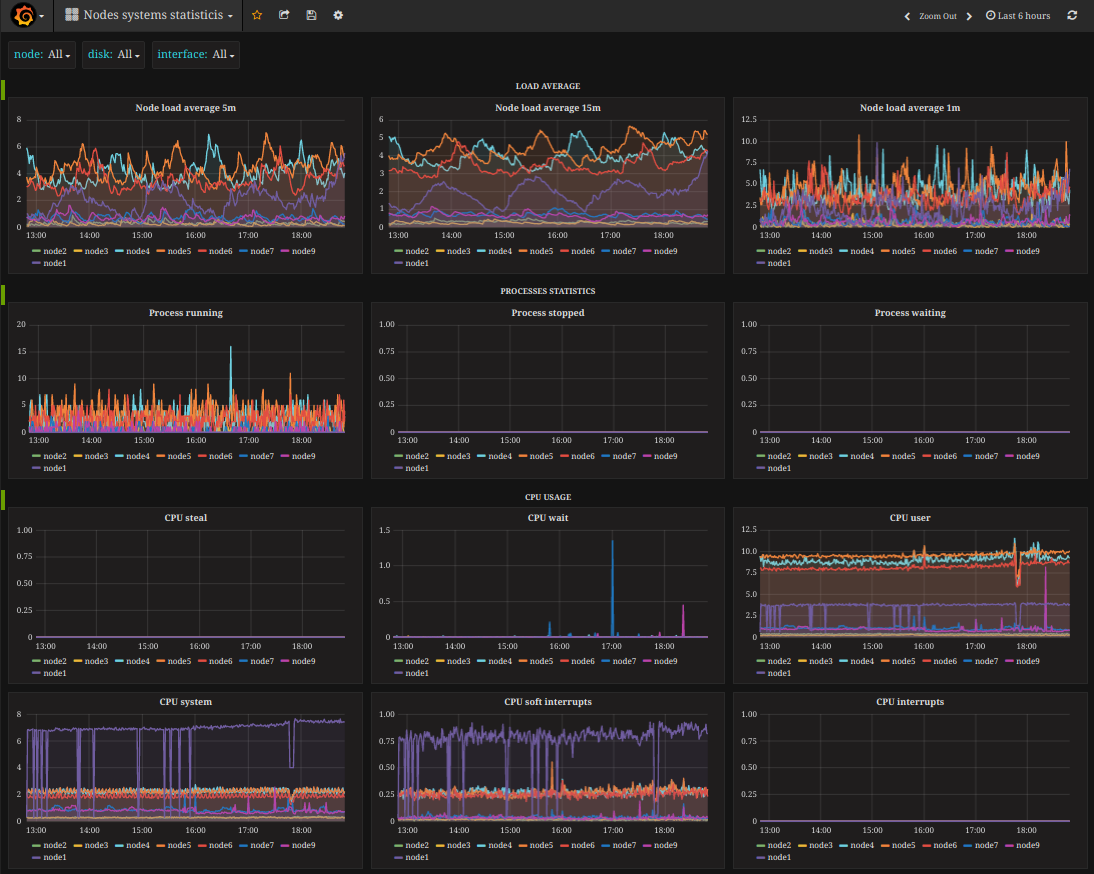This screenshot has height=874, width=1094.
Task: Open CPU soft interrupts panel title menu
Action: point(548,702)
